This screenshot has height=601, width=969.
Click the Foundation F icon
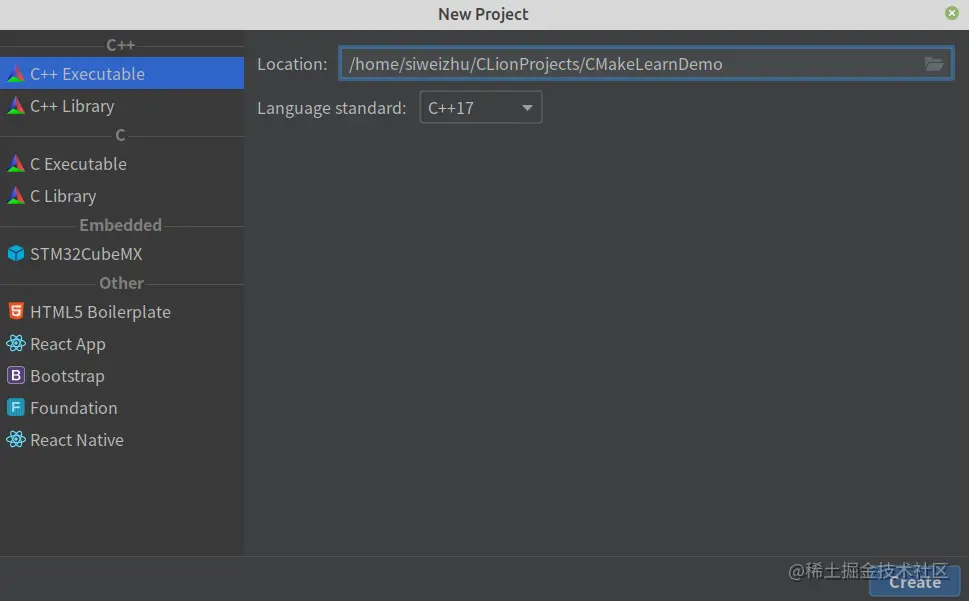(15, 408)
